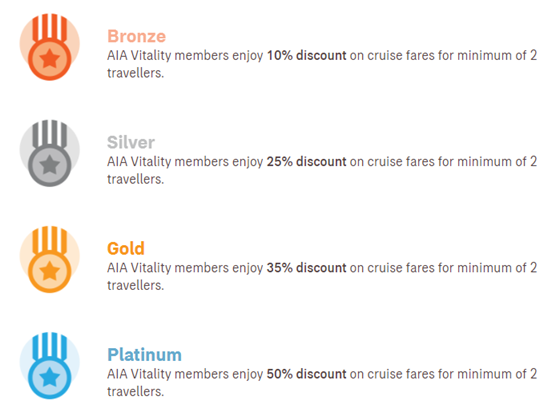The image size is (560, 420).
Task: Click the blue star inside the Platinum medal
Action: (50, 378)
